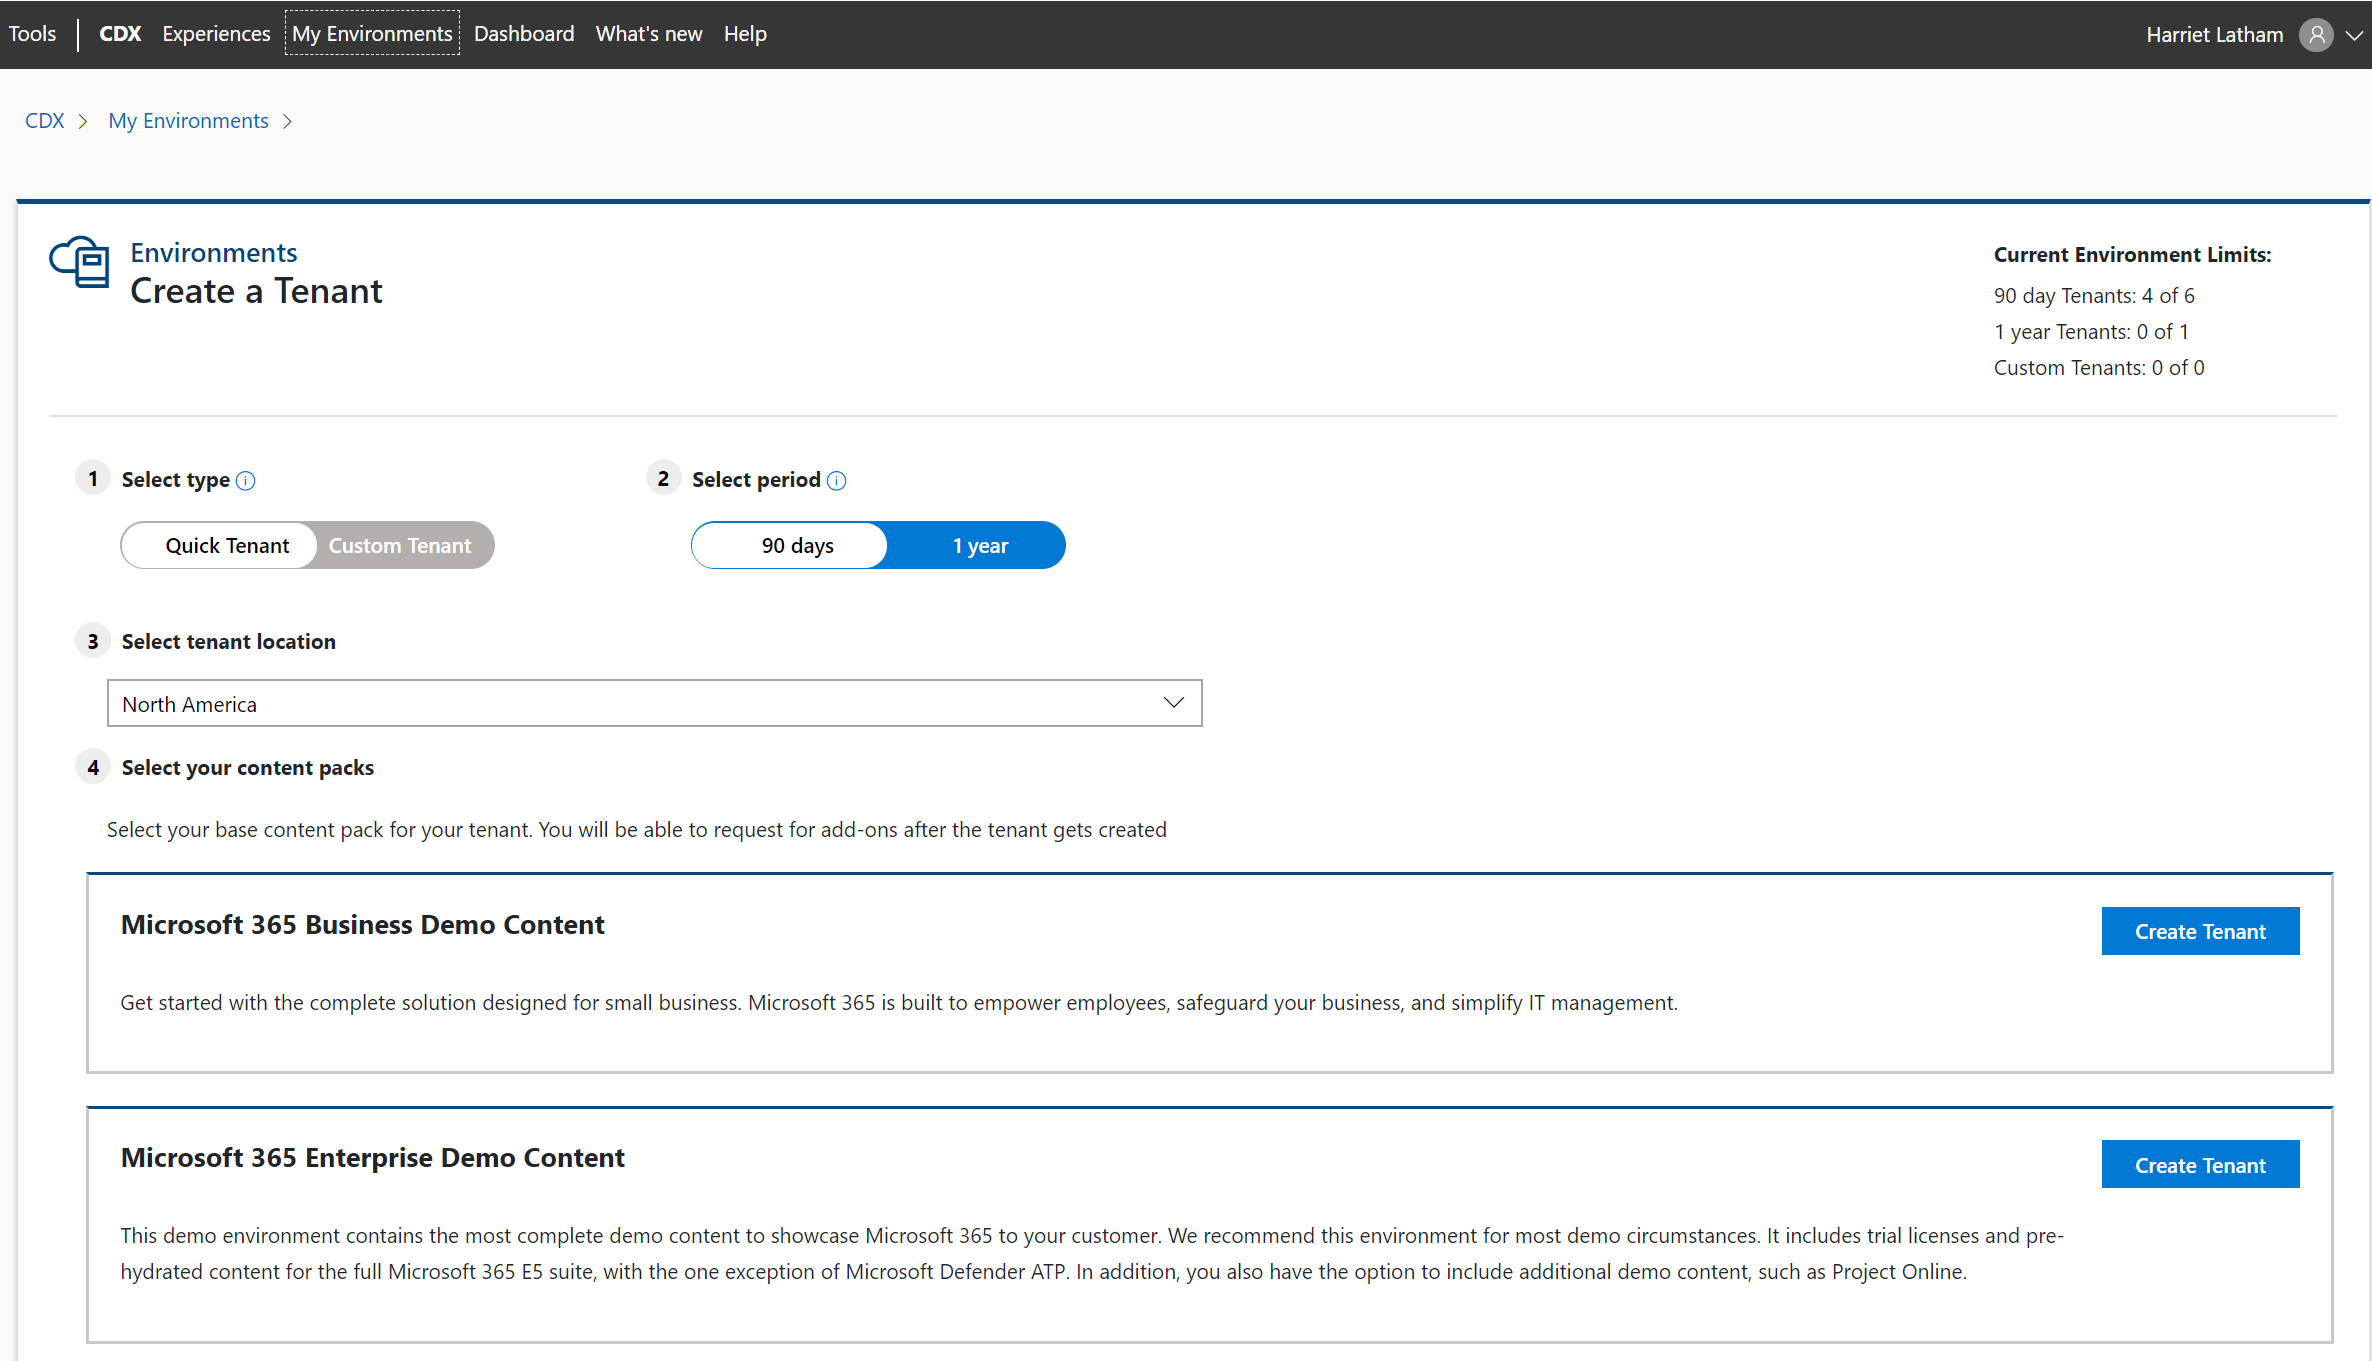Open the What's new navigation item
This screenshot has height=1361, width=2372.
(649, 34)
